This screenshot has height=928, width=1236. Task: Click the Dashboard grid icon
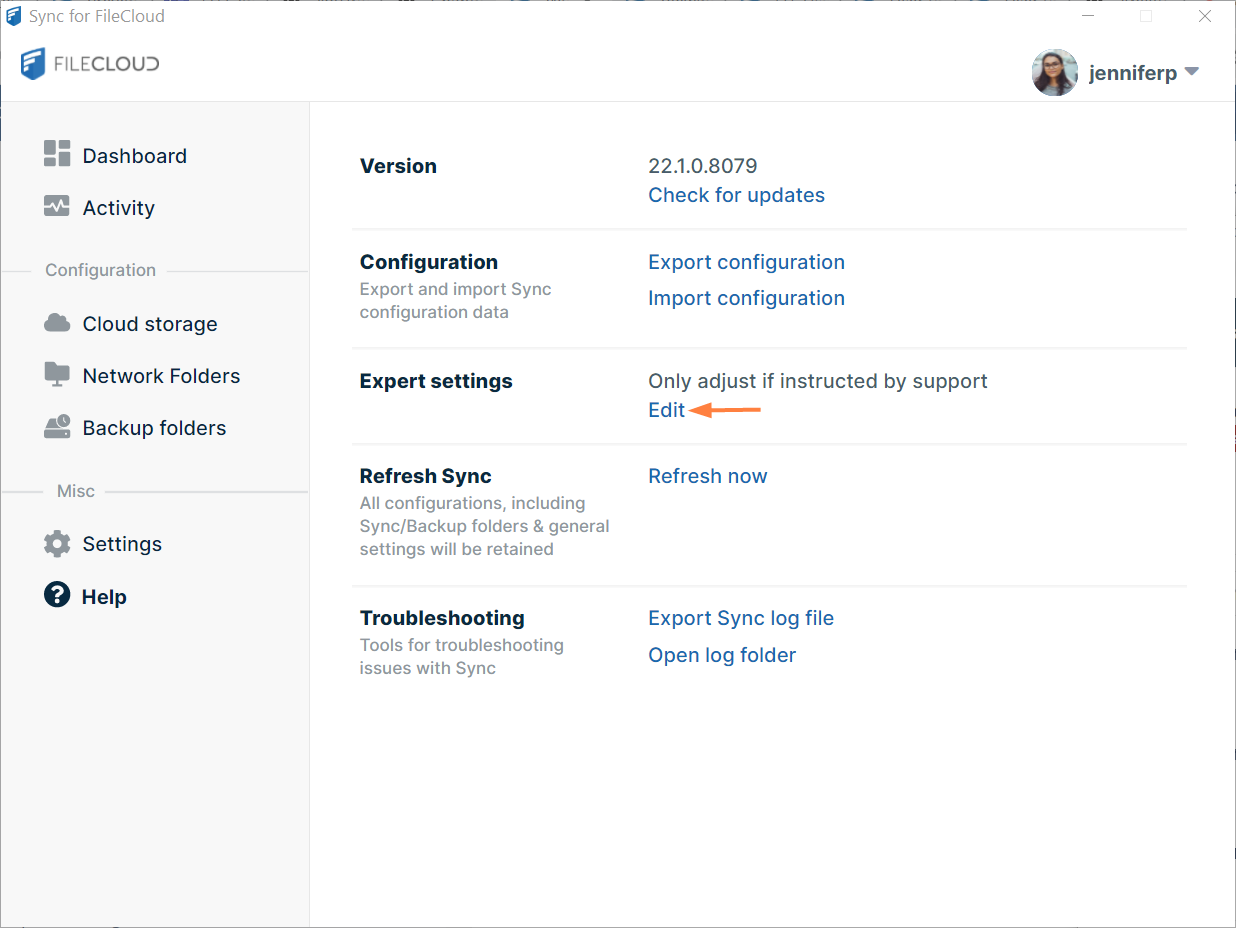click(x=57, y=154)
